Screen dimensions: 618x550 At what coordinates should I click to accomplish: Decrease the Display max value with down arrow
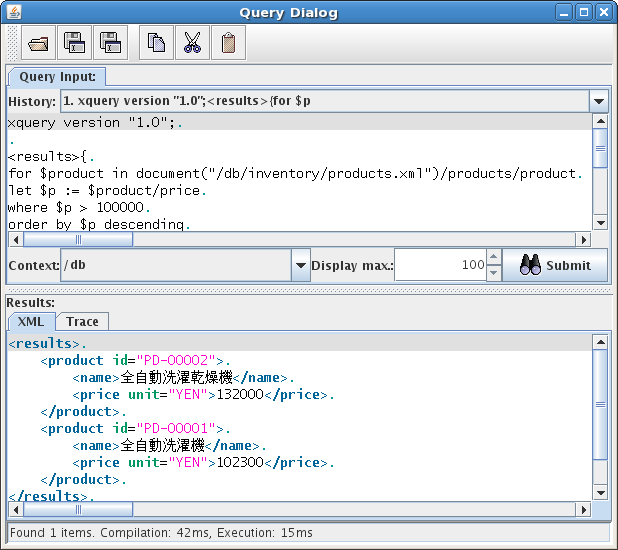(493, 272)
